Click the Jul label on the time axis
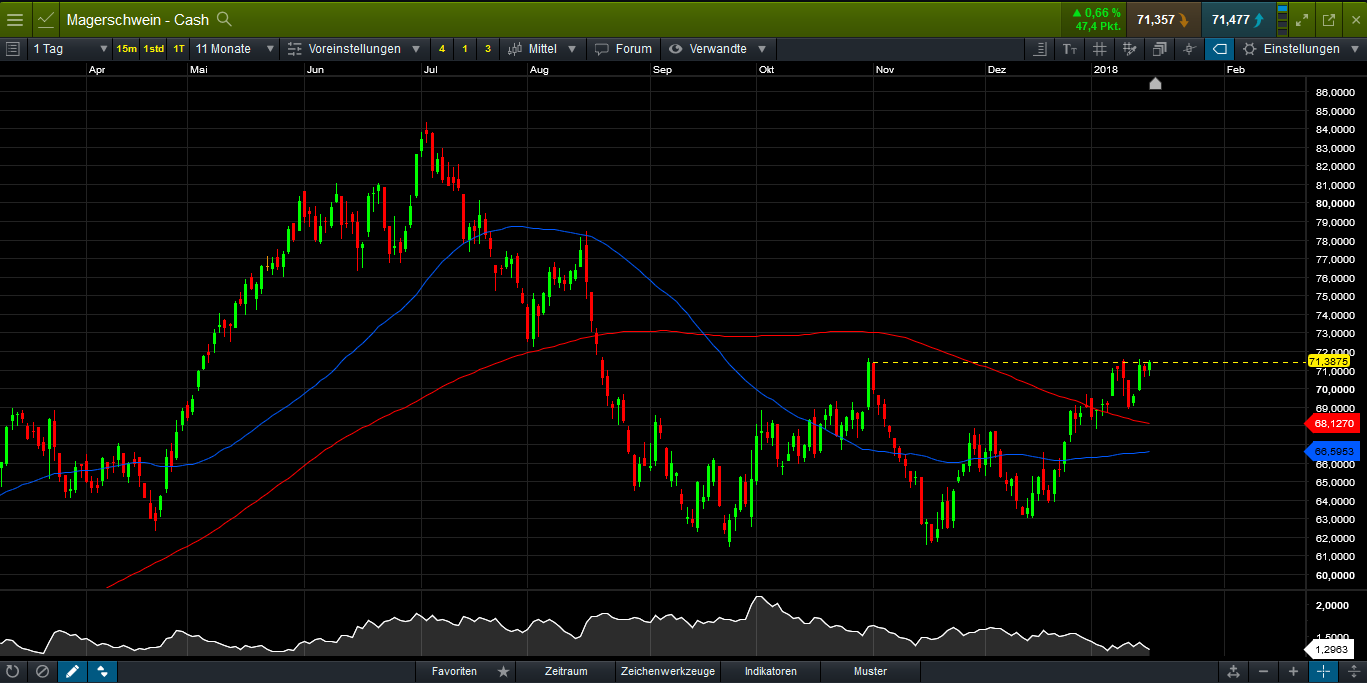Image resolution: width=1367 pixels, height=683 pixels. coord(431,70)
